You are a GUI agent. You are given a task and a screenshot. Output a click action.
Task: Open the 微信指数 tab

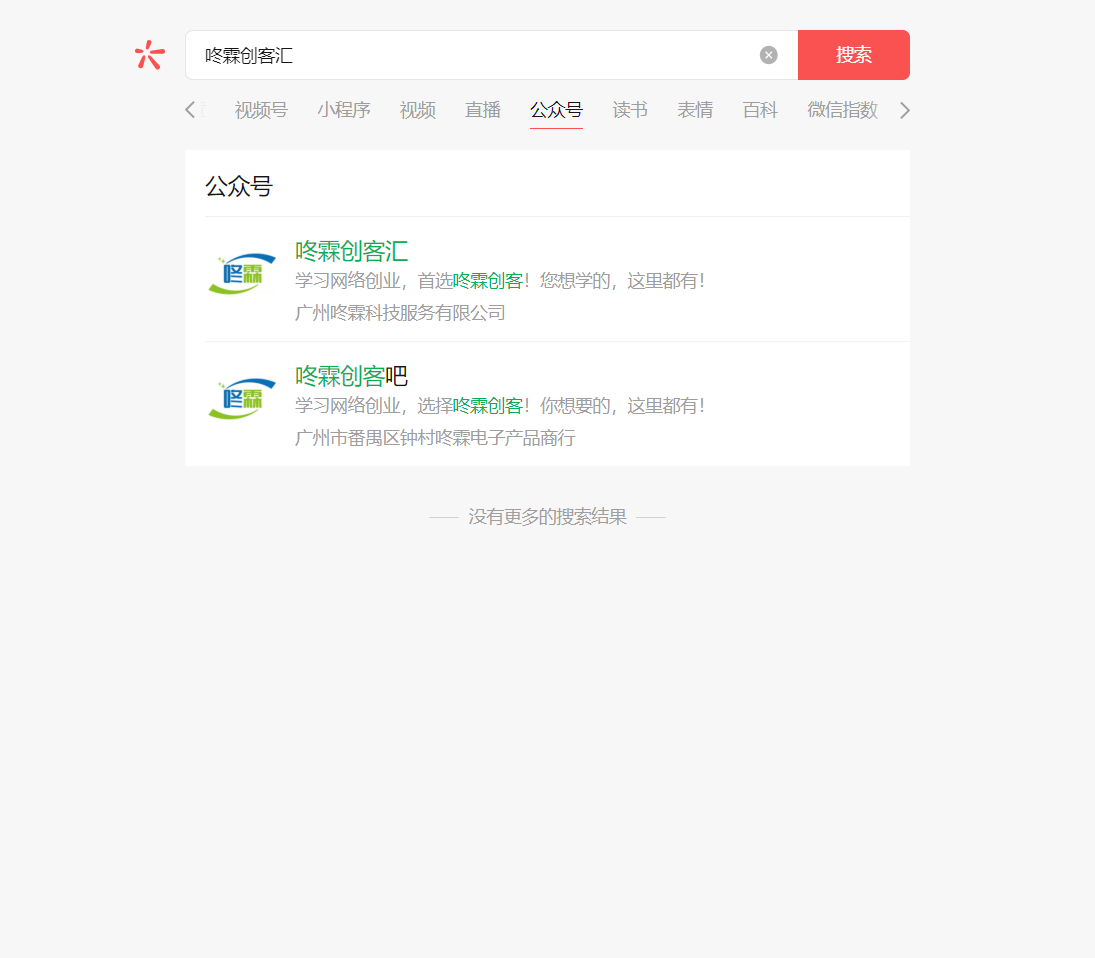coord(842,110)
